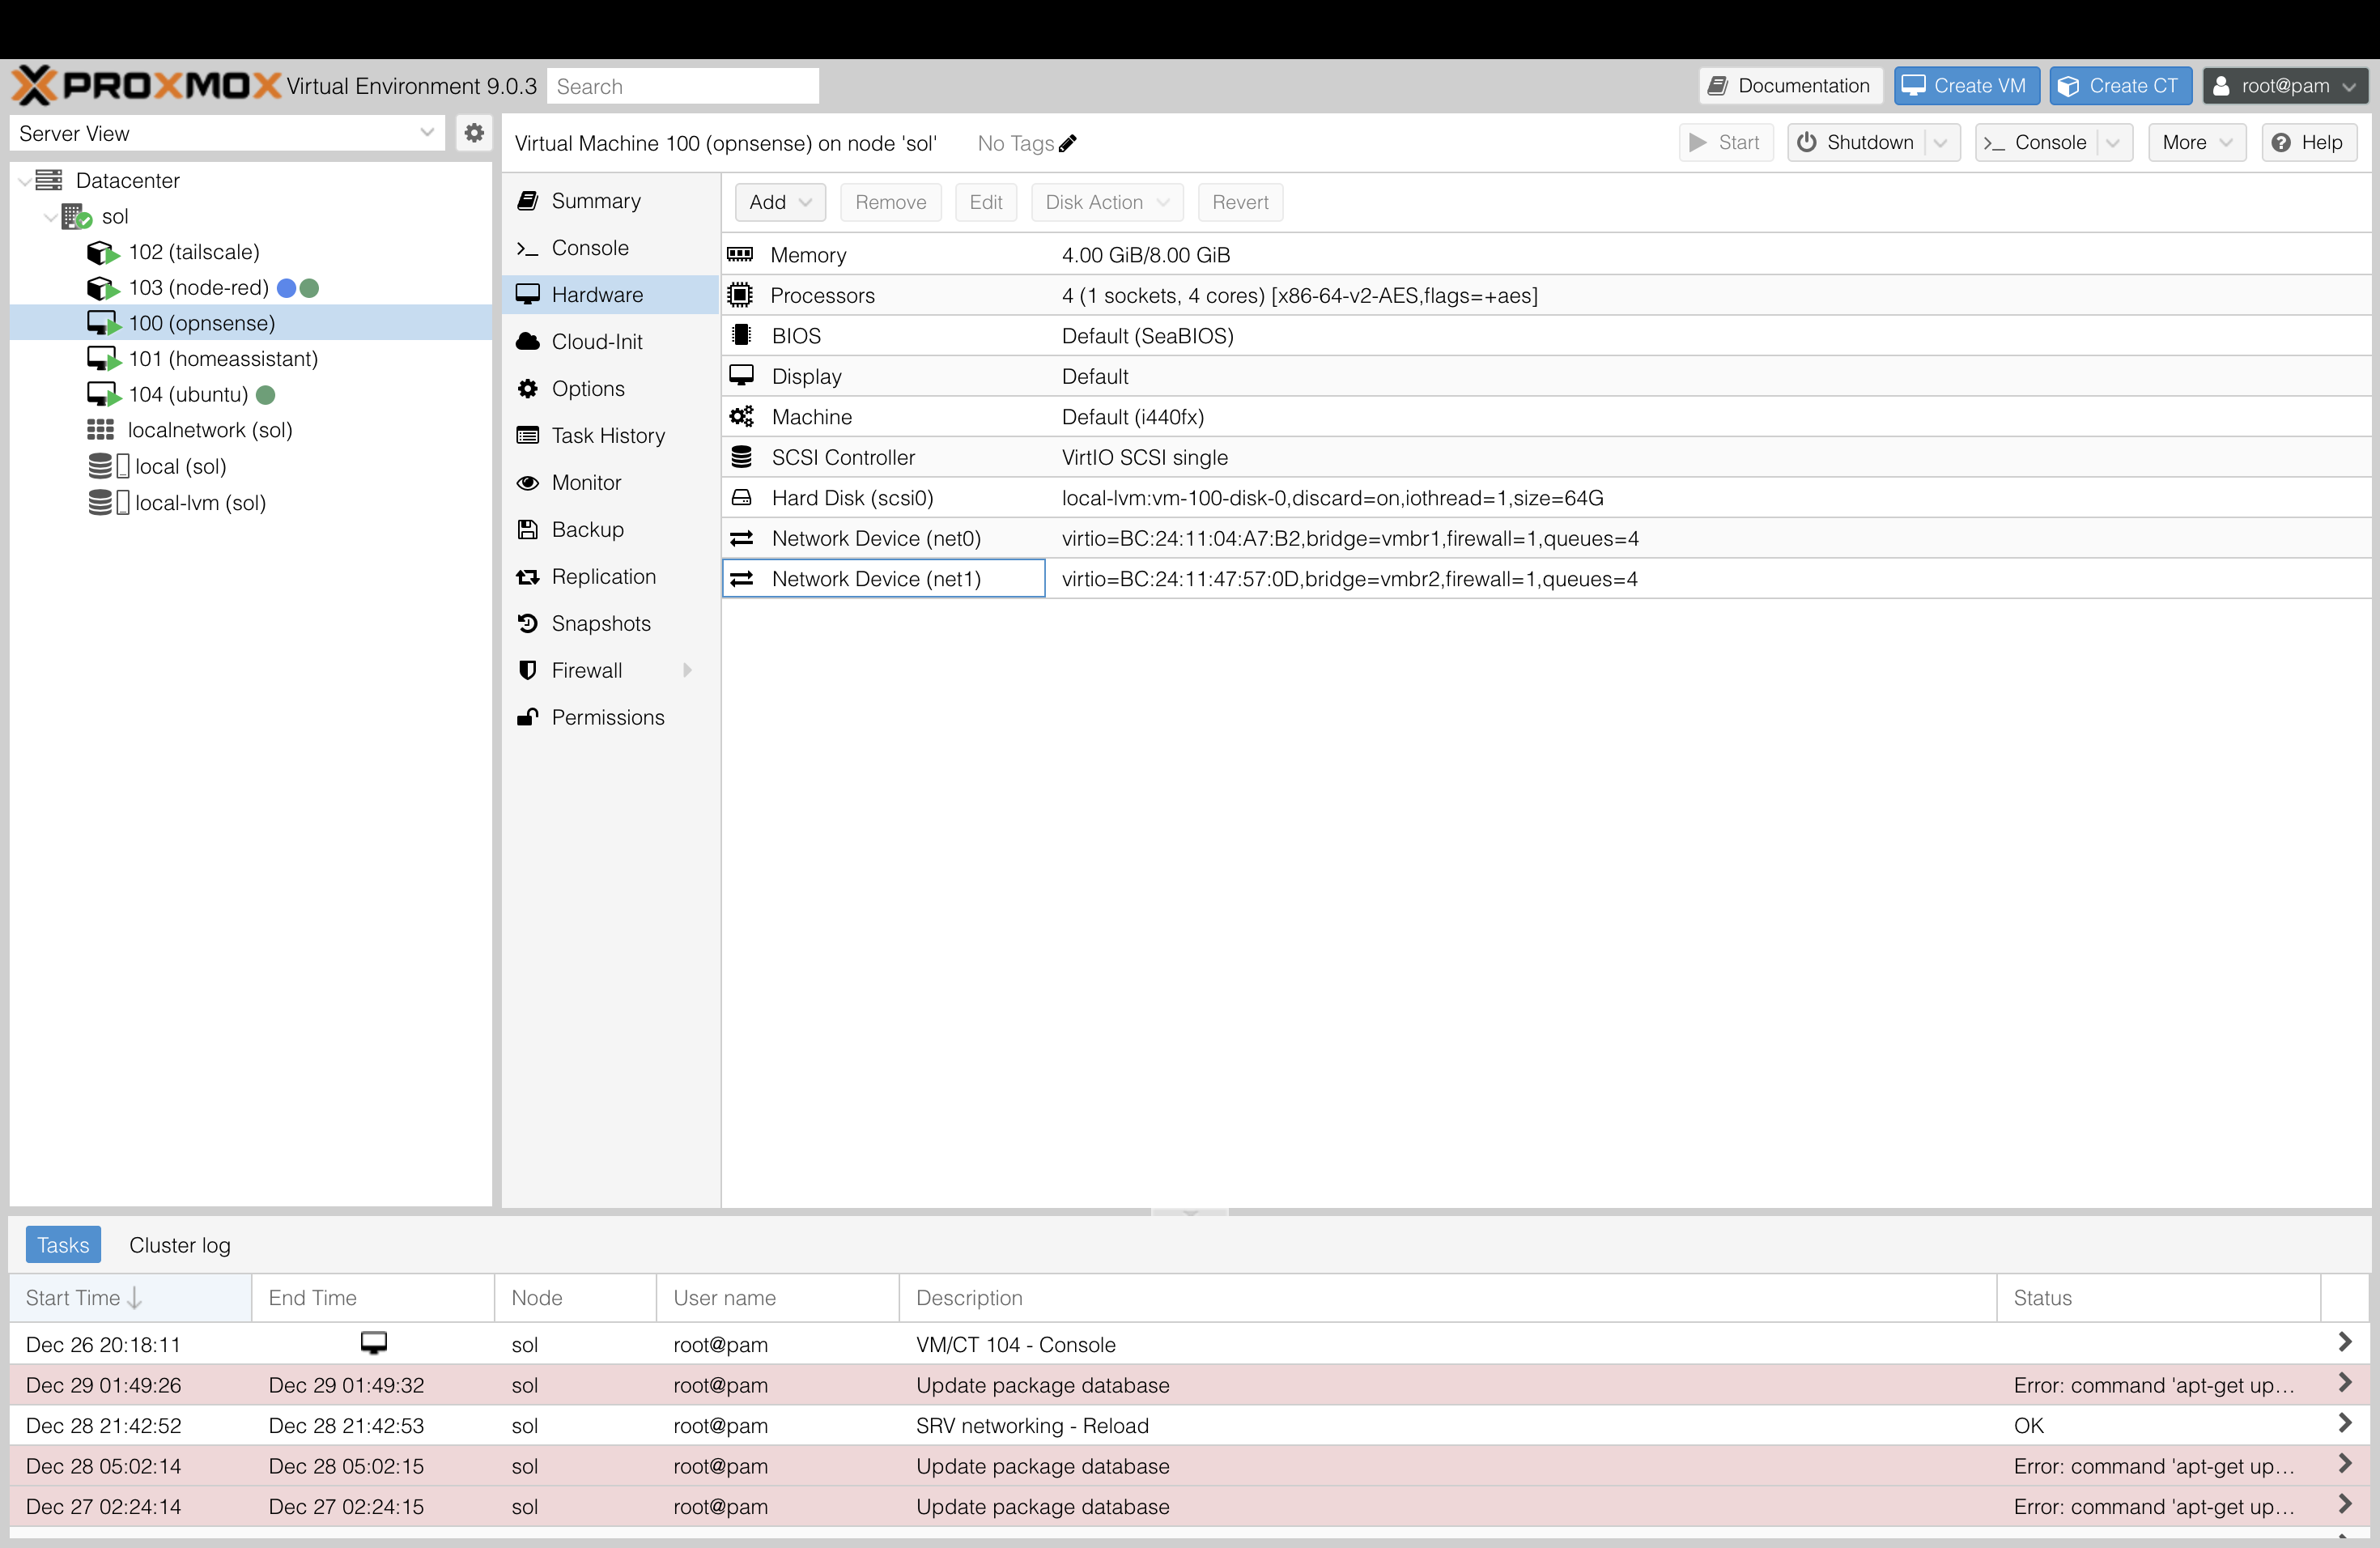Open the Options menu item

click(x=587, y=388)
